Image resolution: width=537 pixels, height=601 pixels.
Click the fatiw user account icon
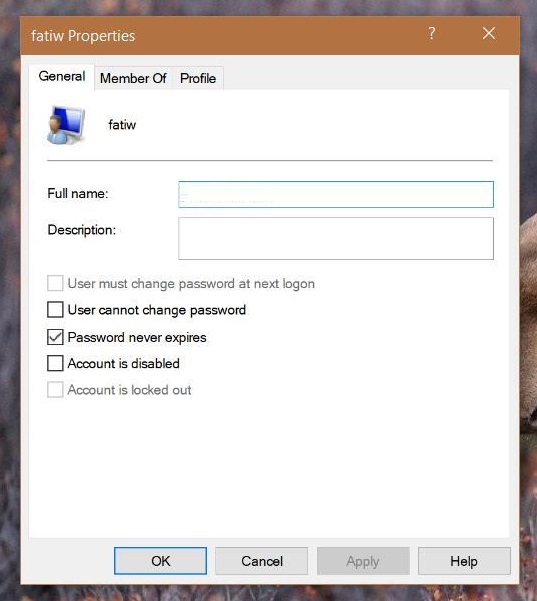66,125
